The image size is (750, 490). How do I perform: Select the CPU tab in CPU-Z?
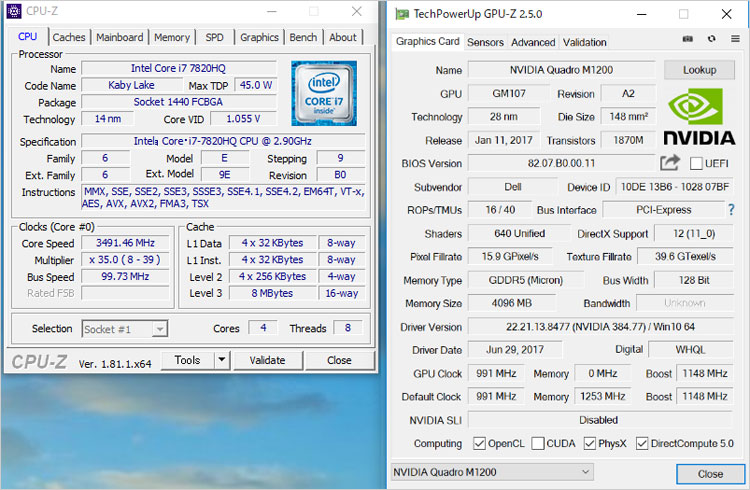[x=28, y=36]
